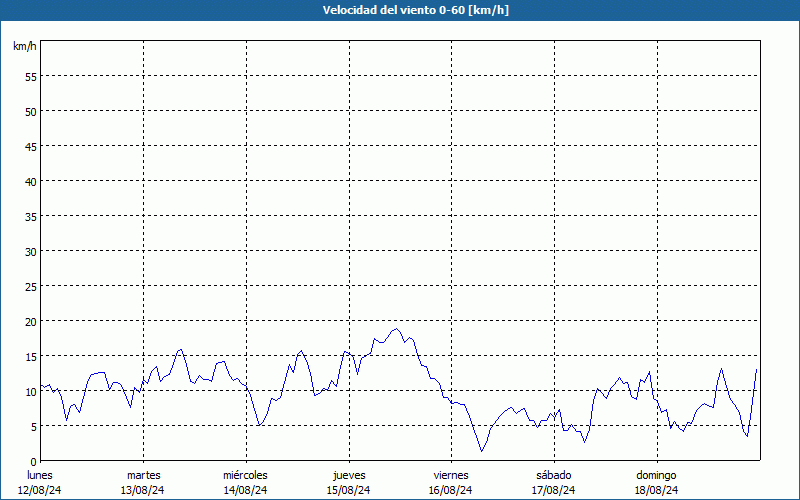
Task: Click the date 16/08/24
Action: (451, 490)
